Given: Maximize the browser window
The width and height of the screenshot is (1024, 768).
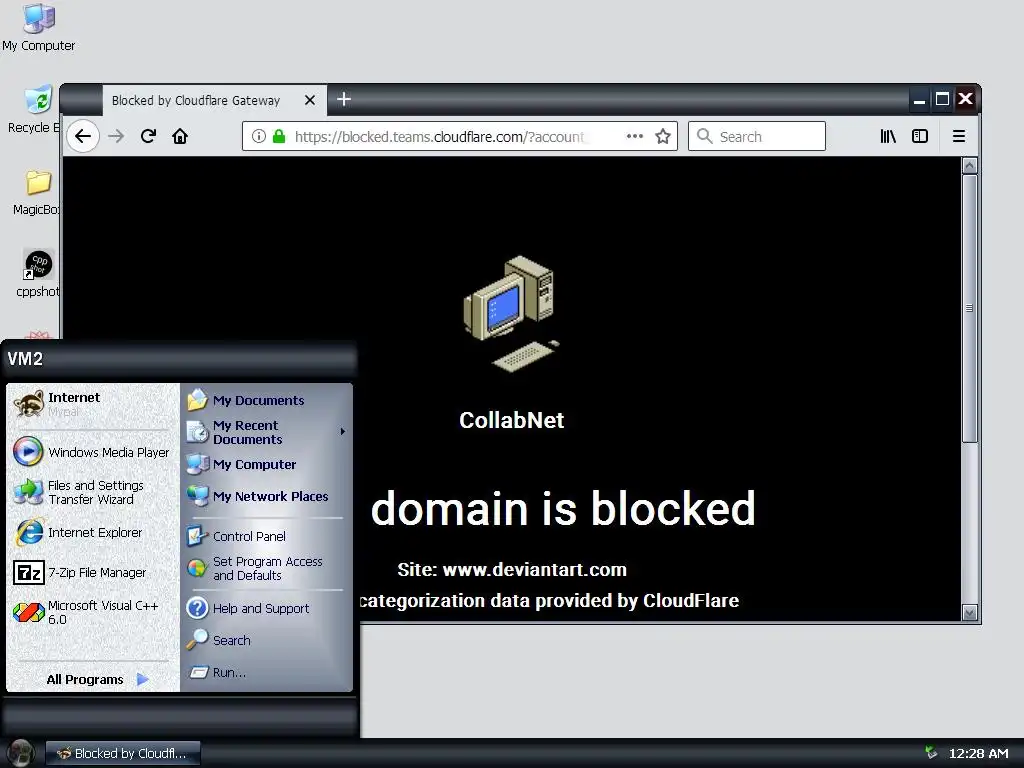Looking at the screenshot, I should pyautogui.click(x=942, y=99).
